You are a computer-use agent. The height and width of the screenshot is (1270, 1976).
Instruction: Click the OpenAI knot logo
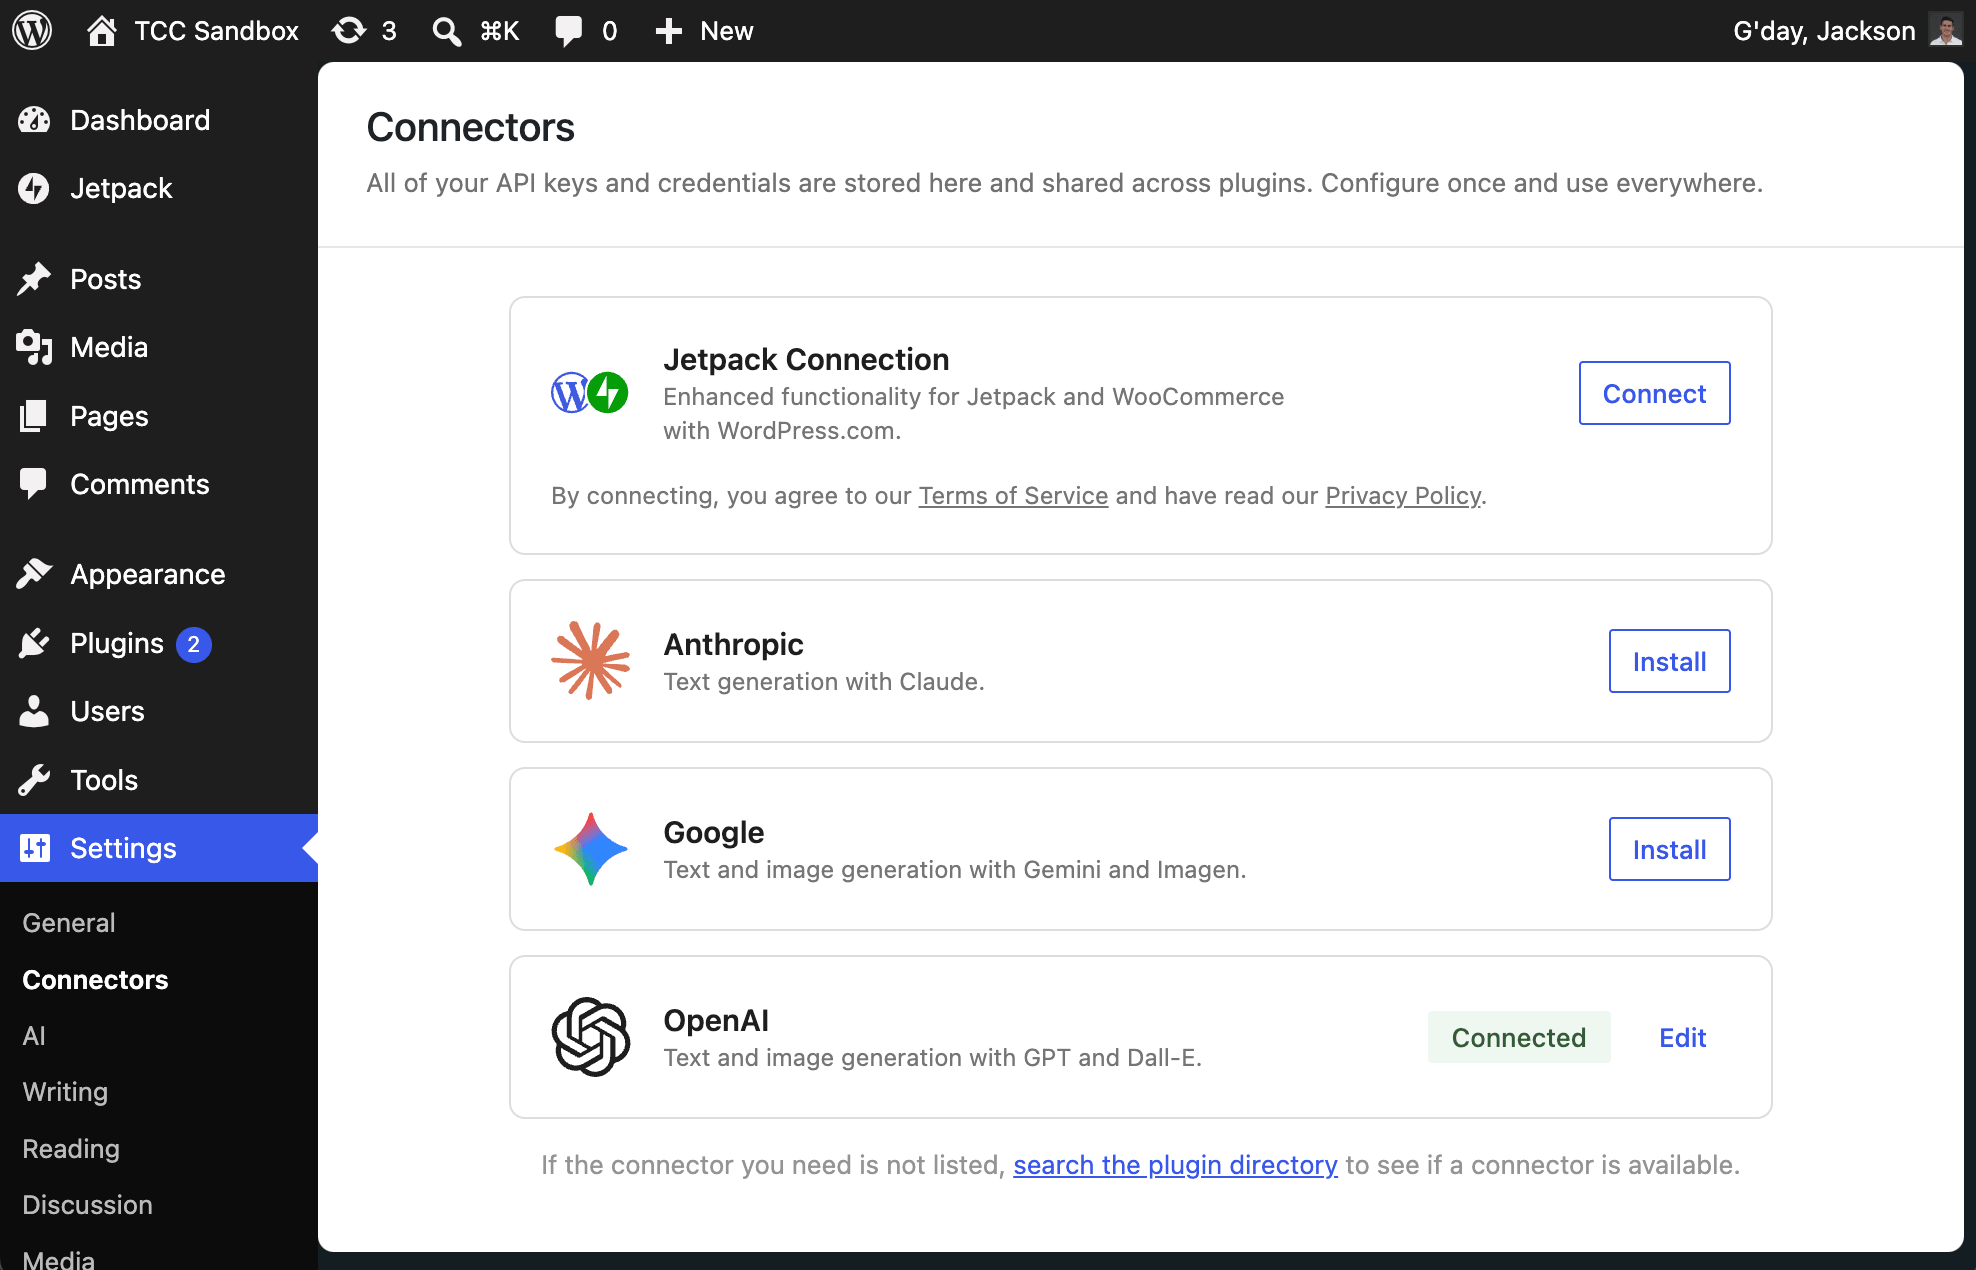coord(591,1037)
